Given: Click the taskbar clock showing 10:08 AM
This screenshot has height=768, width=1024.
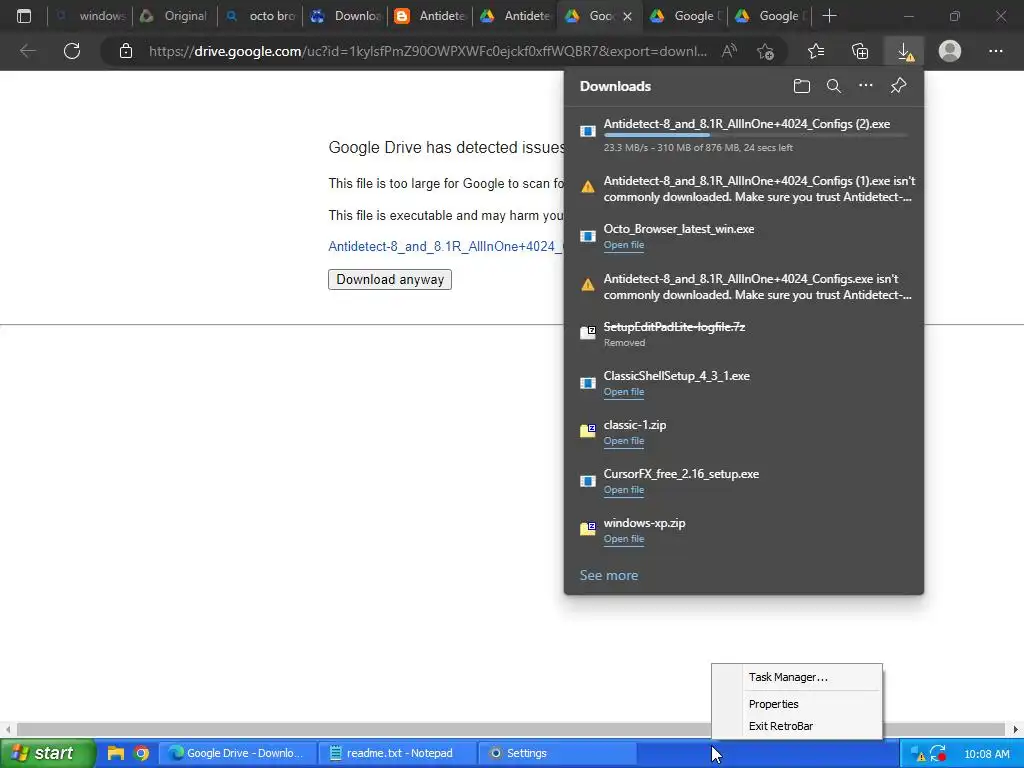Looking at the screenshot, I should pos(987,754).
